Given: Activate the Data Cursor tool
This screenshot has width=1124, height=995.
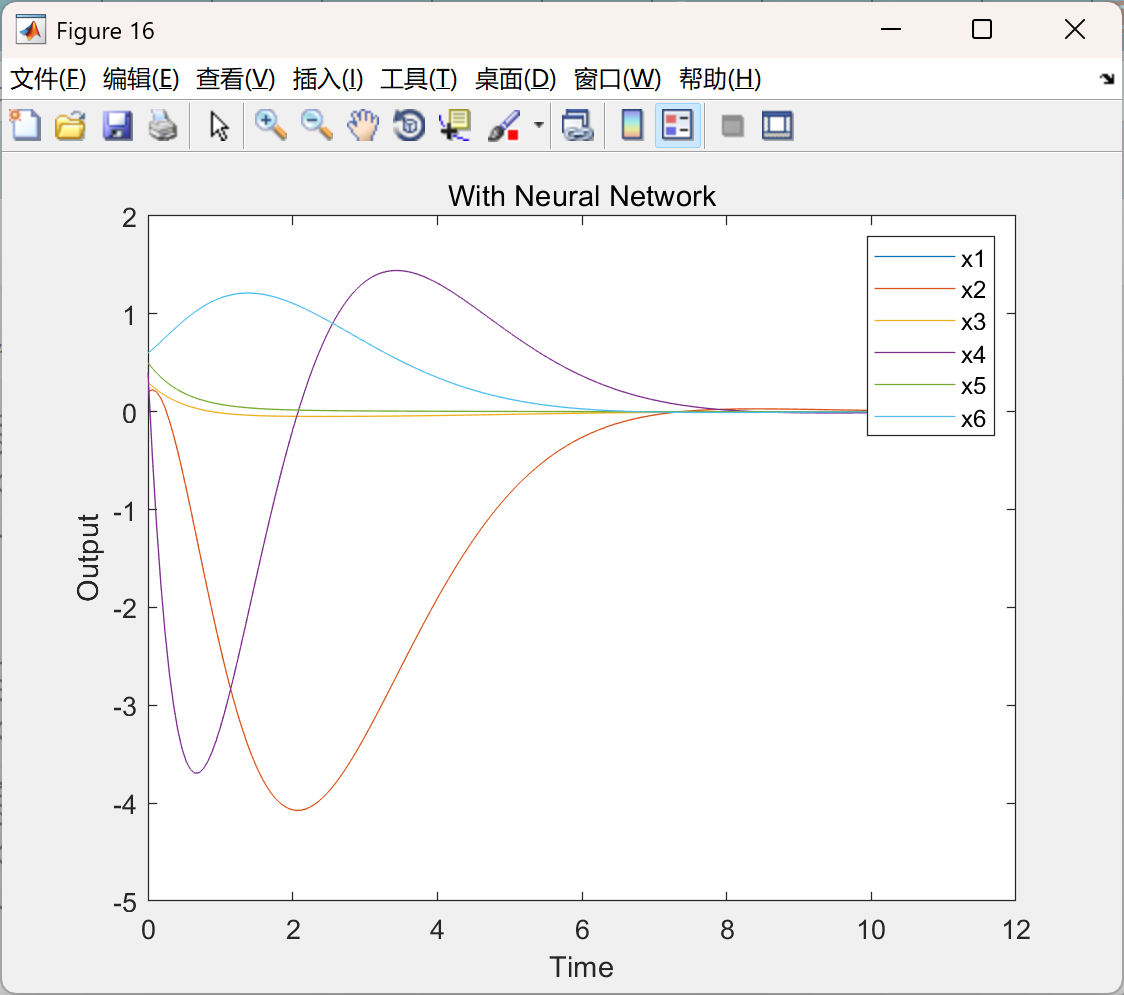Looking at the screenshot, I should (x=455, y=125).
